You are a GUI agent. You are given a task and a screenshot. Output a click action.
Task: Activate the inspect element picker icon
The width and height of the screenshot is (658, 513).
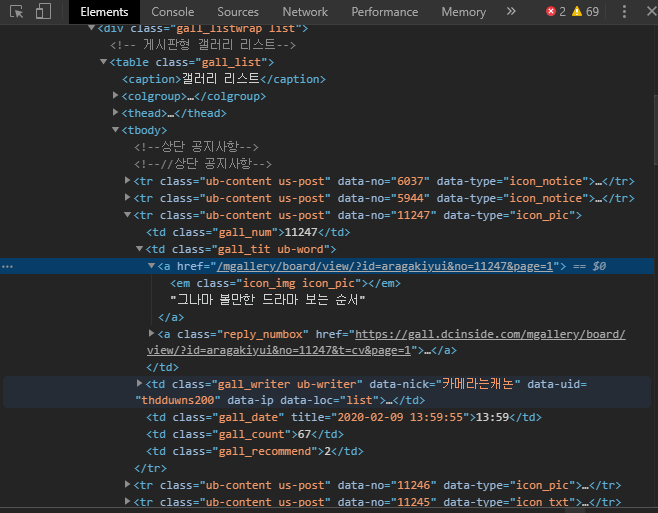pos(16,12)
